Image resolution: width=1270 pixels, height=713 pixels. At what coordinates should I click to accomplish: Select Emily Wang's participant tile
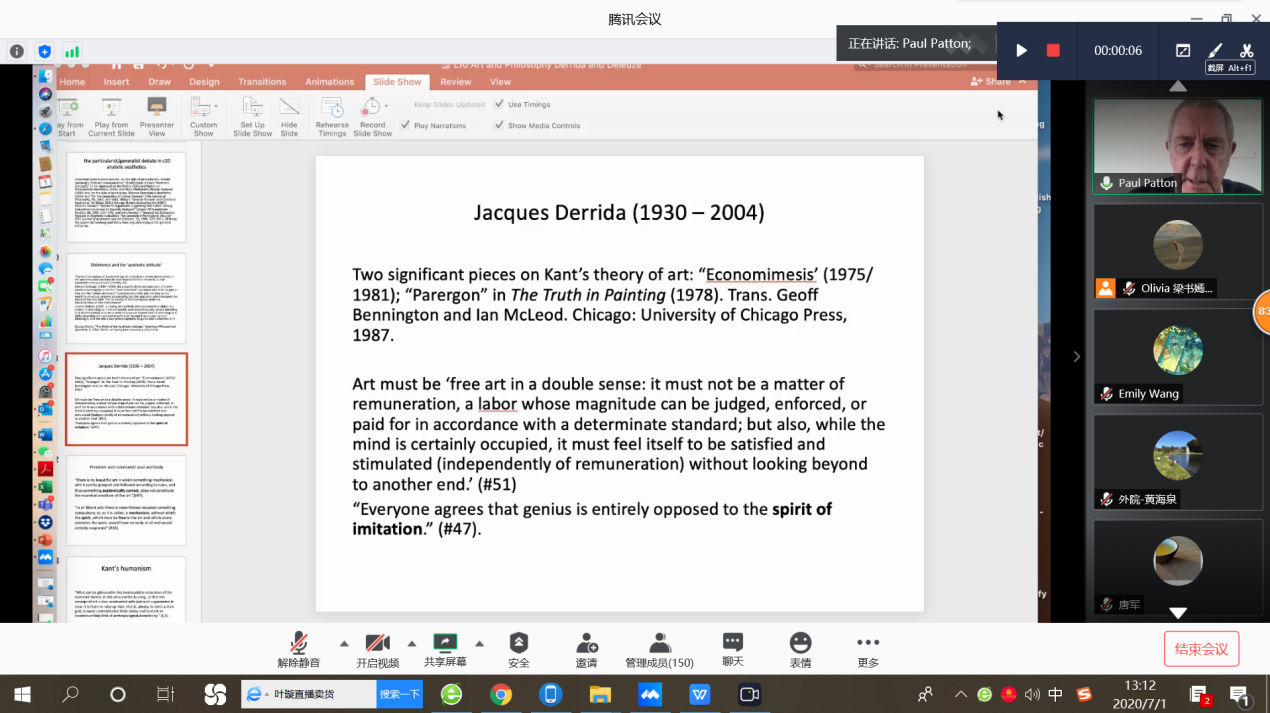(x=1178, y=356)
